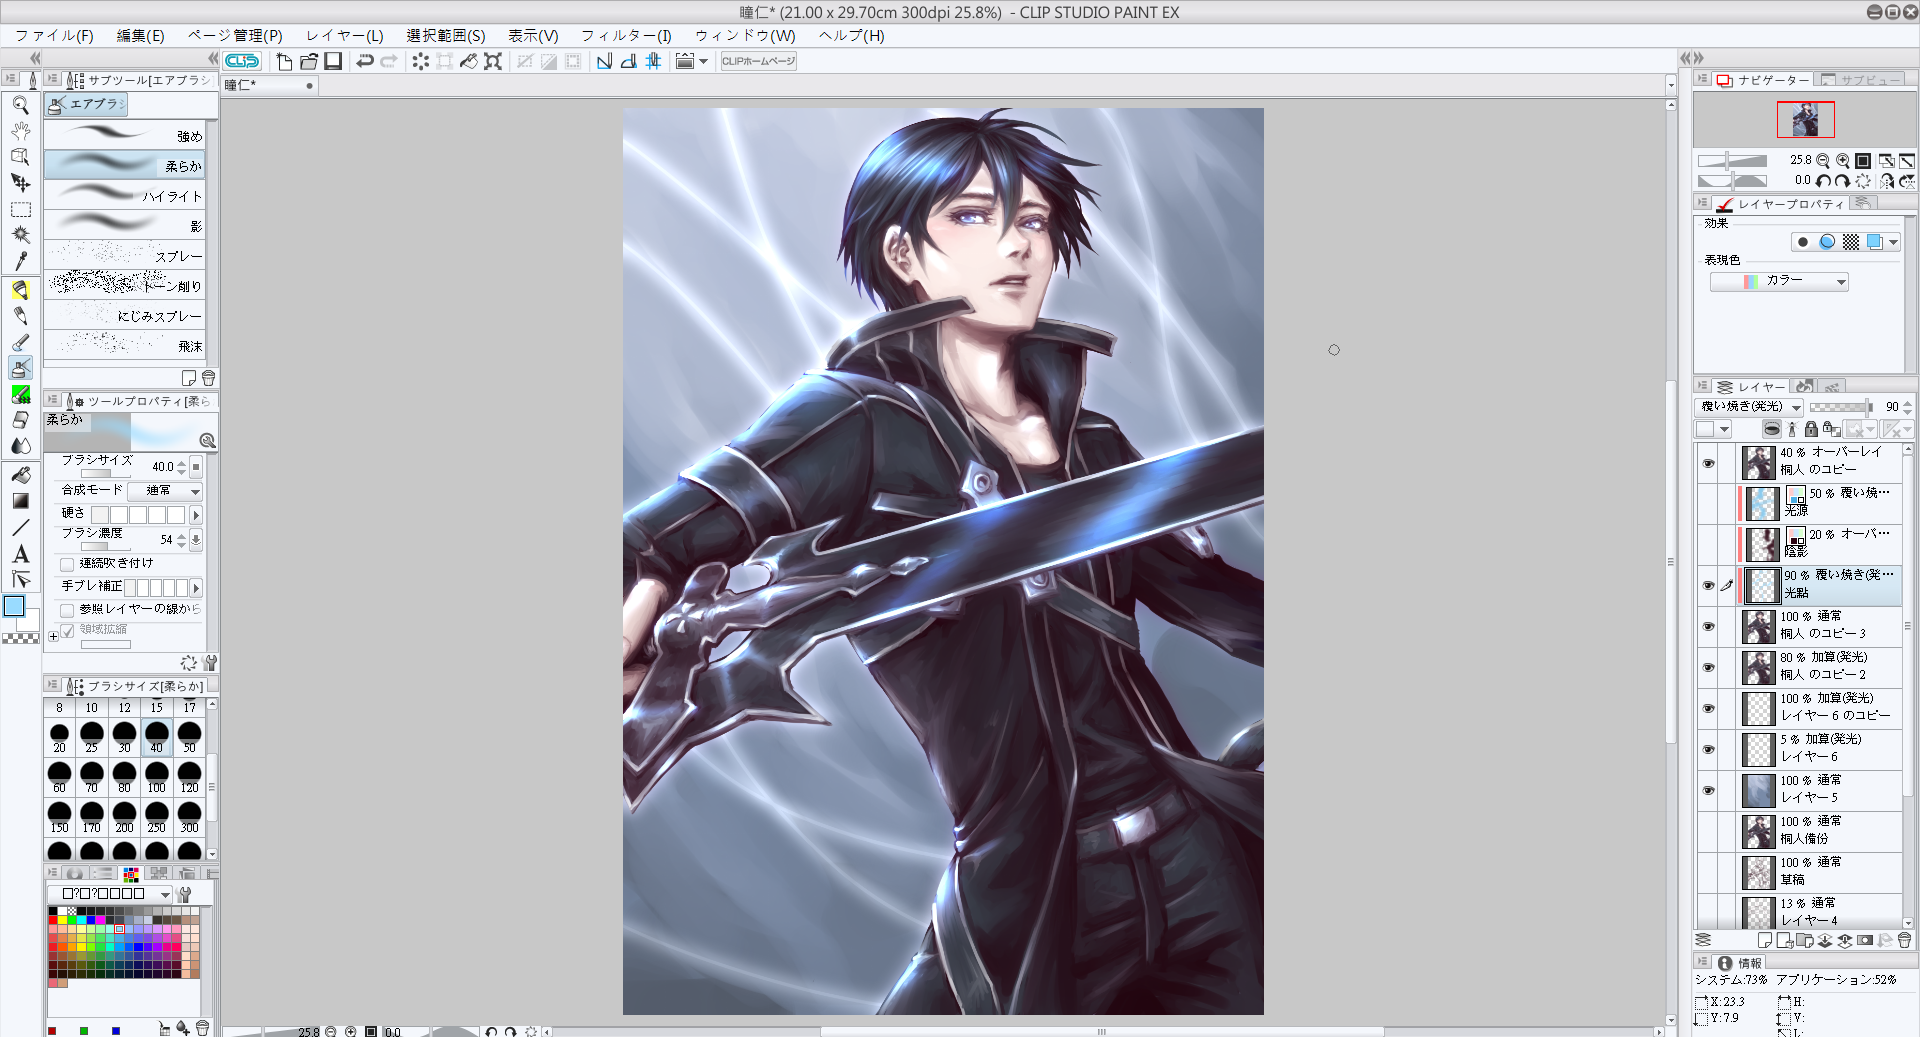Select the Airbrush tool in the tool palette
This screenshot has height=1037, width=1920.
point(20,368)
